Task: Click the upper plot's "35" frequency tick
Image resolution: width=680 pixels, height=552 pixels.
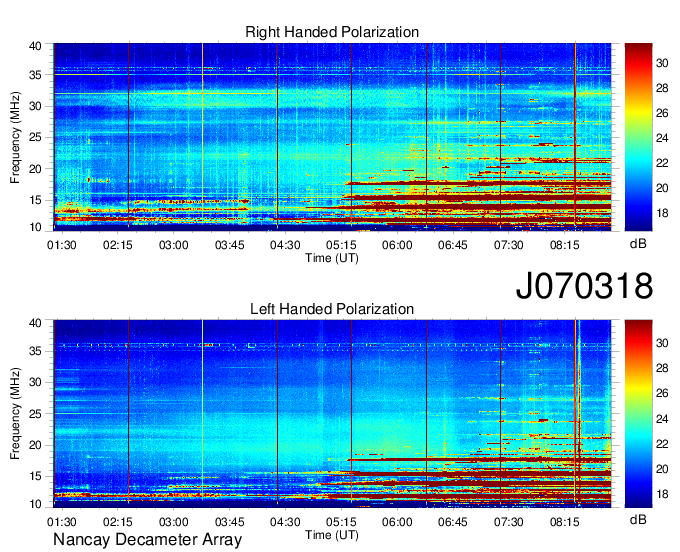Action: pyautogui.click(x=35, y=75)
